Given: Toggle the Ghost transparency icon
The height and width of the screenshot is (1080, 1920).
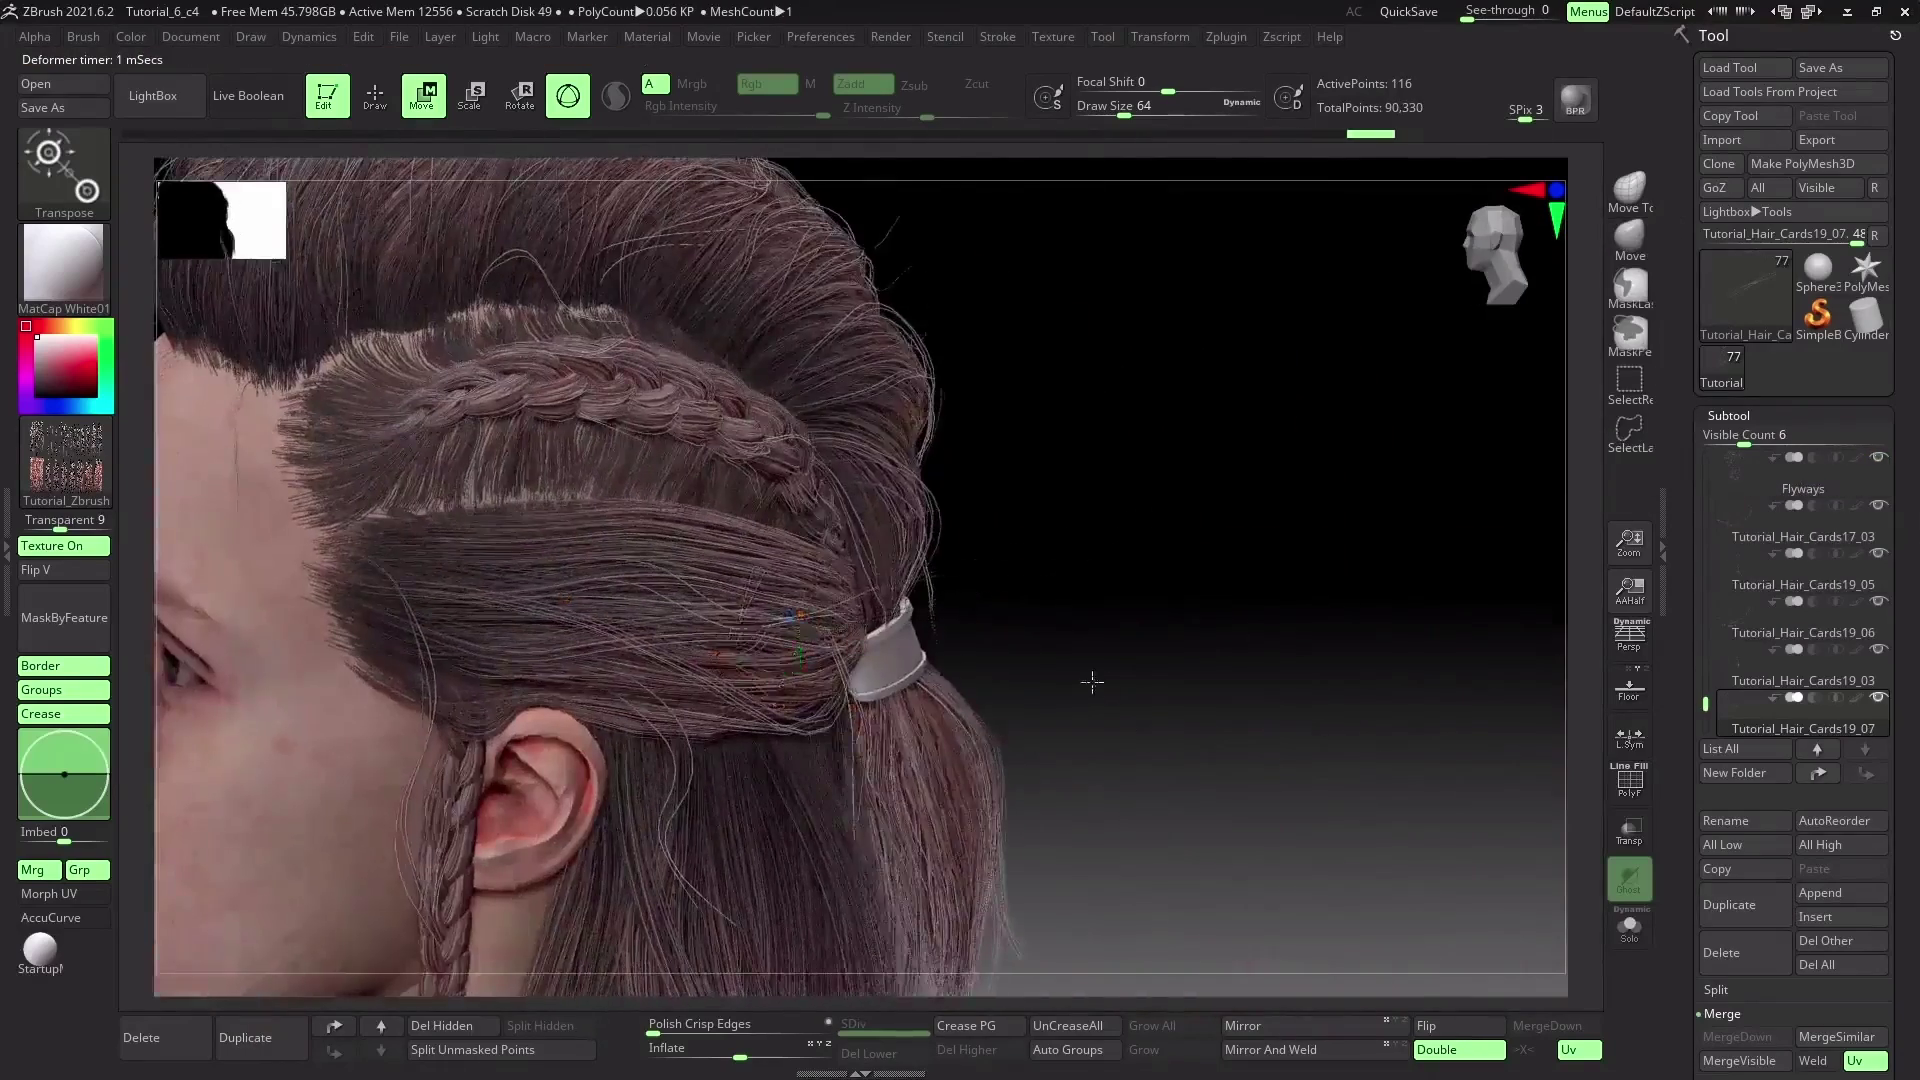Looking at the screenshot, I should point(1629,879).
